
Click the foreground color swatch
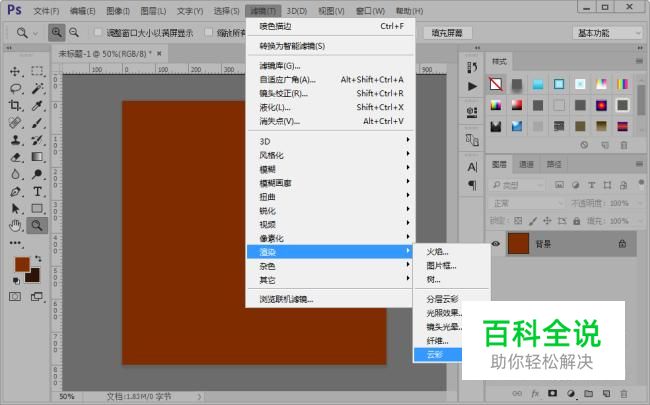[x=22, y=264]
